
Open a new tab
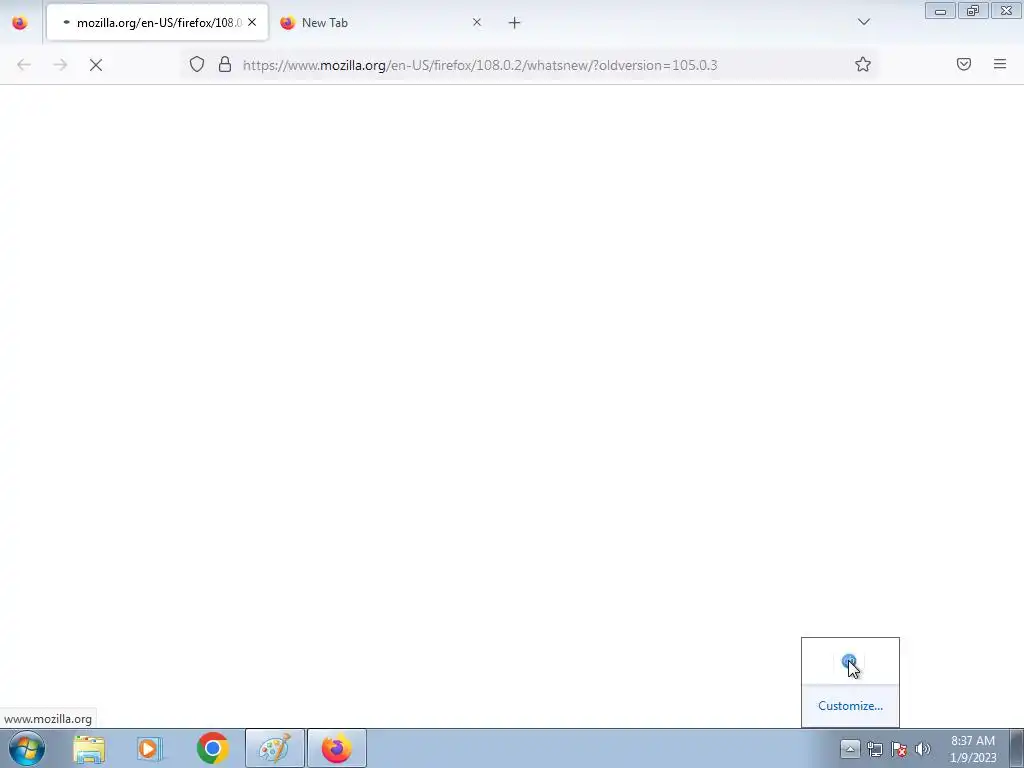515,23
